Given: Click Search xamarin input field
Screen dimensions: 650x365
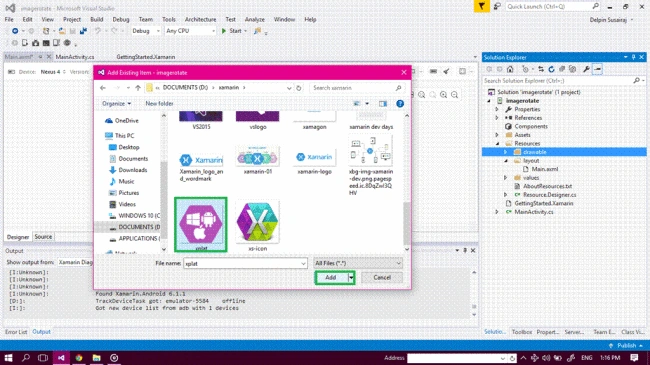Looking at the screenshot, I should [357, 88].
